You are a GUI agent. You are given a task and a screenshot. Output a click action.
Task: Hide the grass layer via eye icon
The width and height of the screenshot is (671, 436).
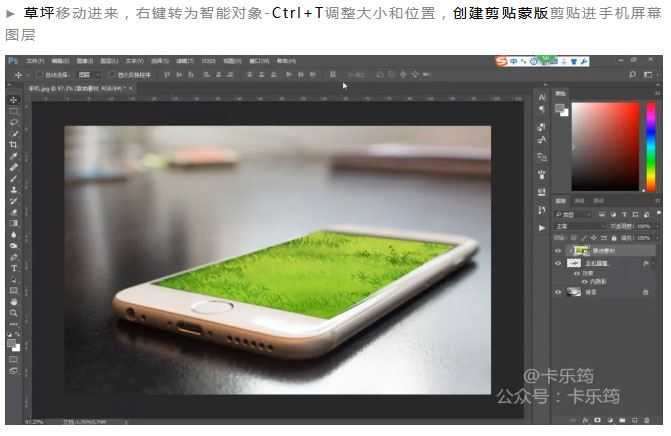(558, 250)
